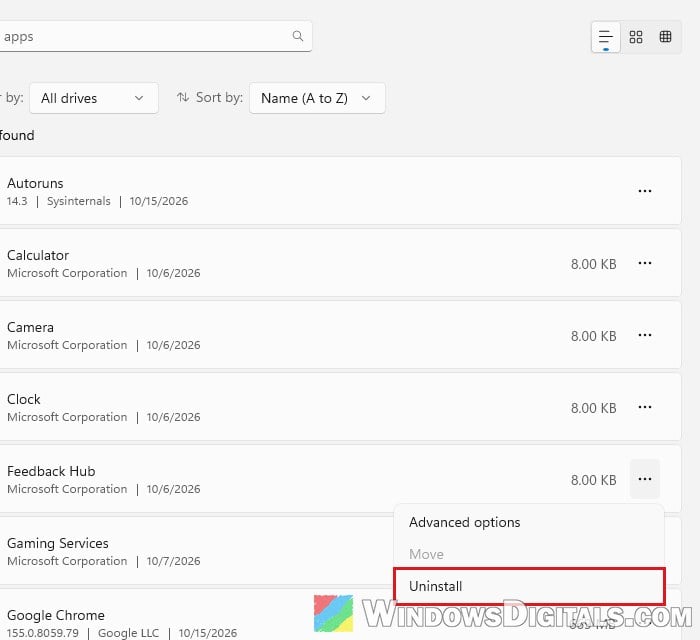Switch to list view layout
Screen dimensions: 700x640
(605, 37)
